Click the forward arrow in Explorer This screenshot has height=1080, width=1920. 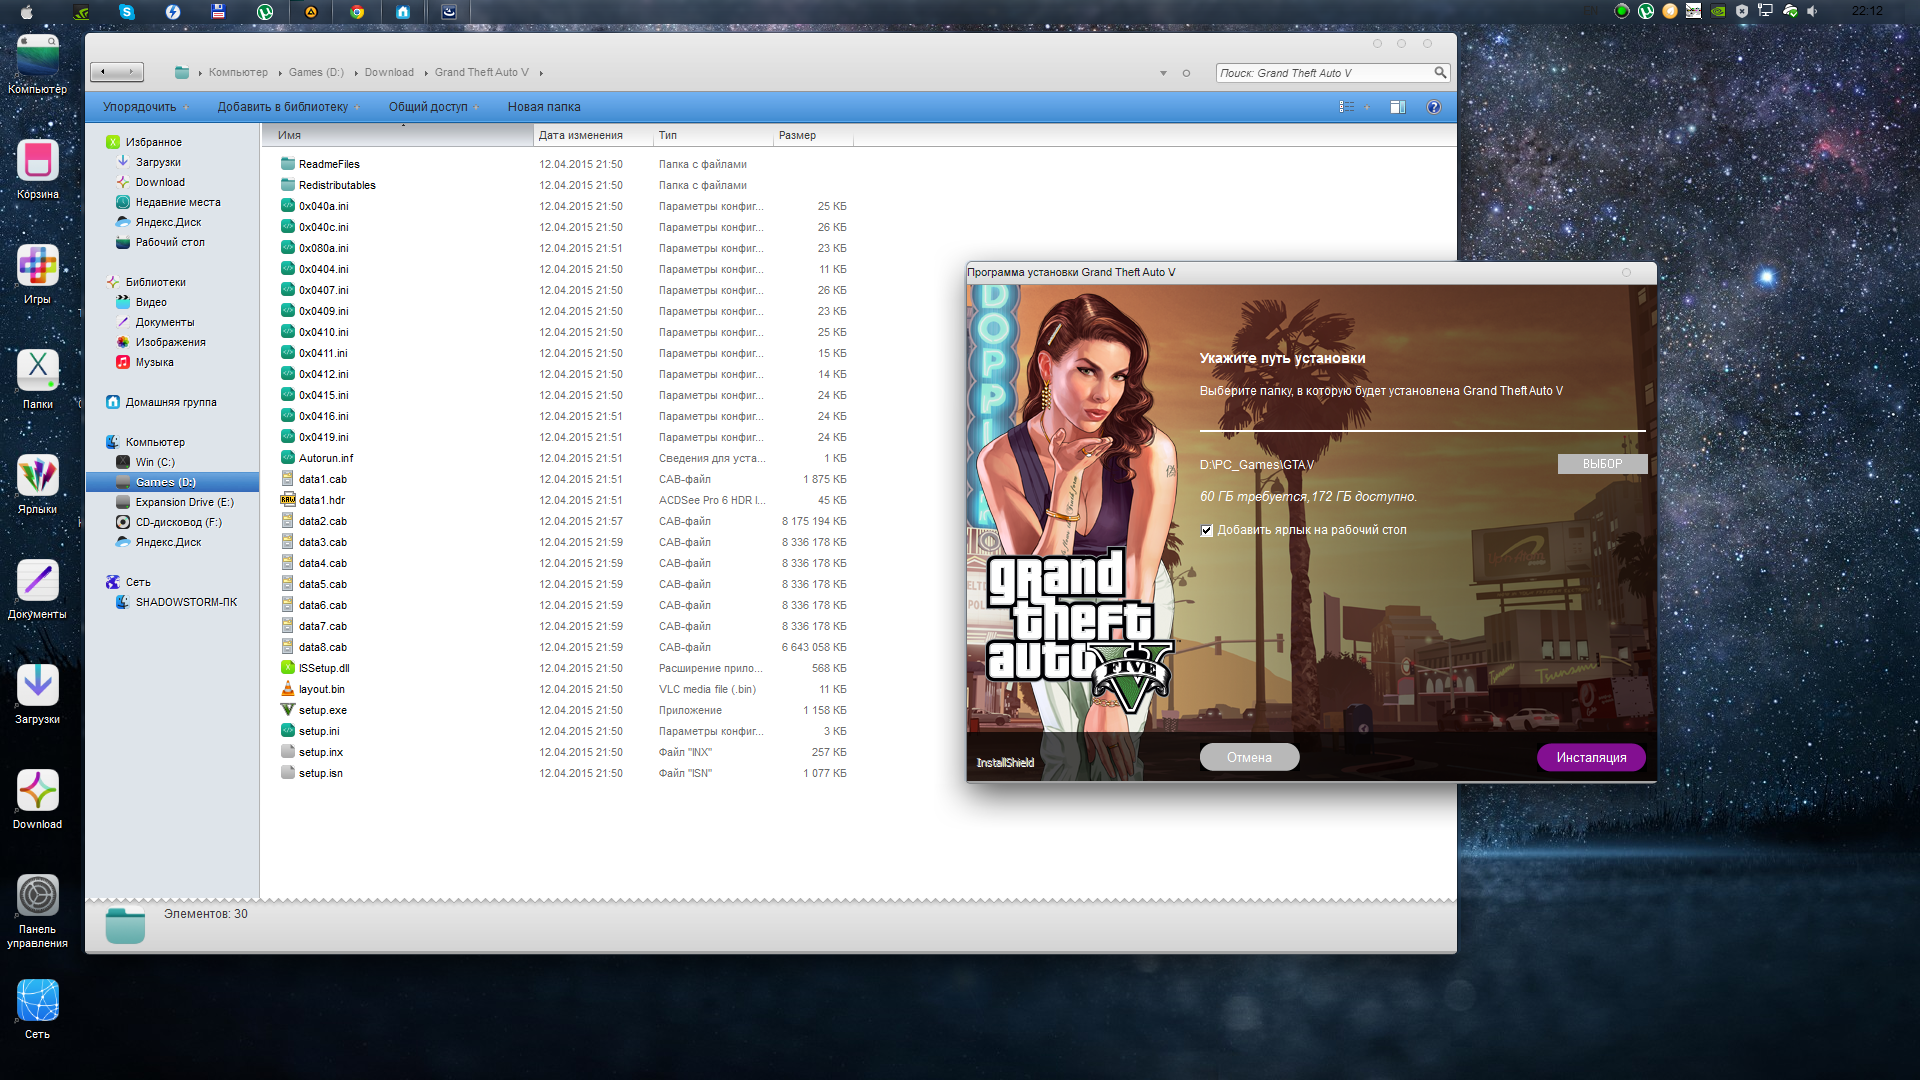[131, 72]
